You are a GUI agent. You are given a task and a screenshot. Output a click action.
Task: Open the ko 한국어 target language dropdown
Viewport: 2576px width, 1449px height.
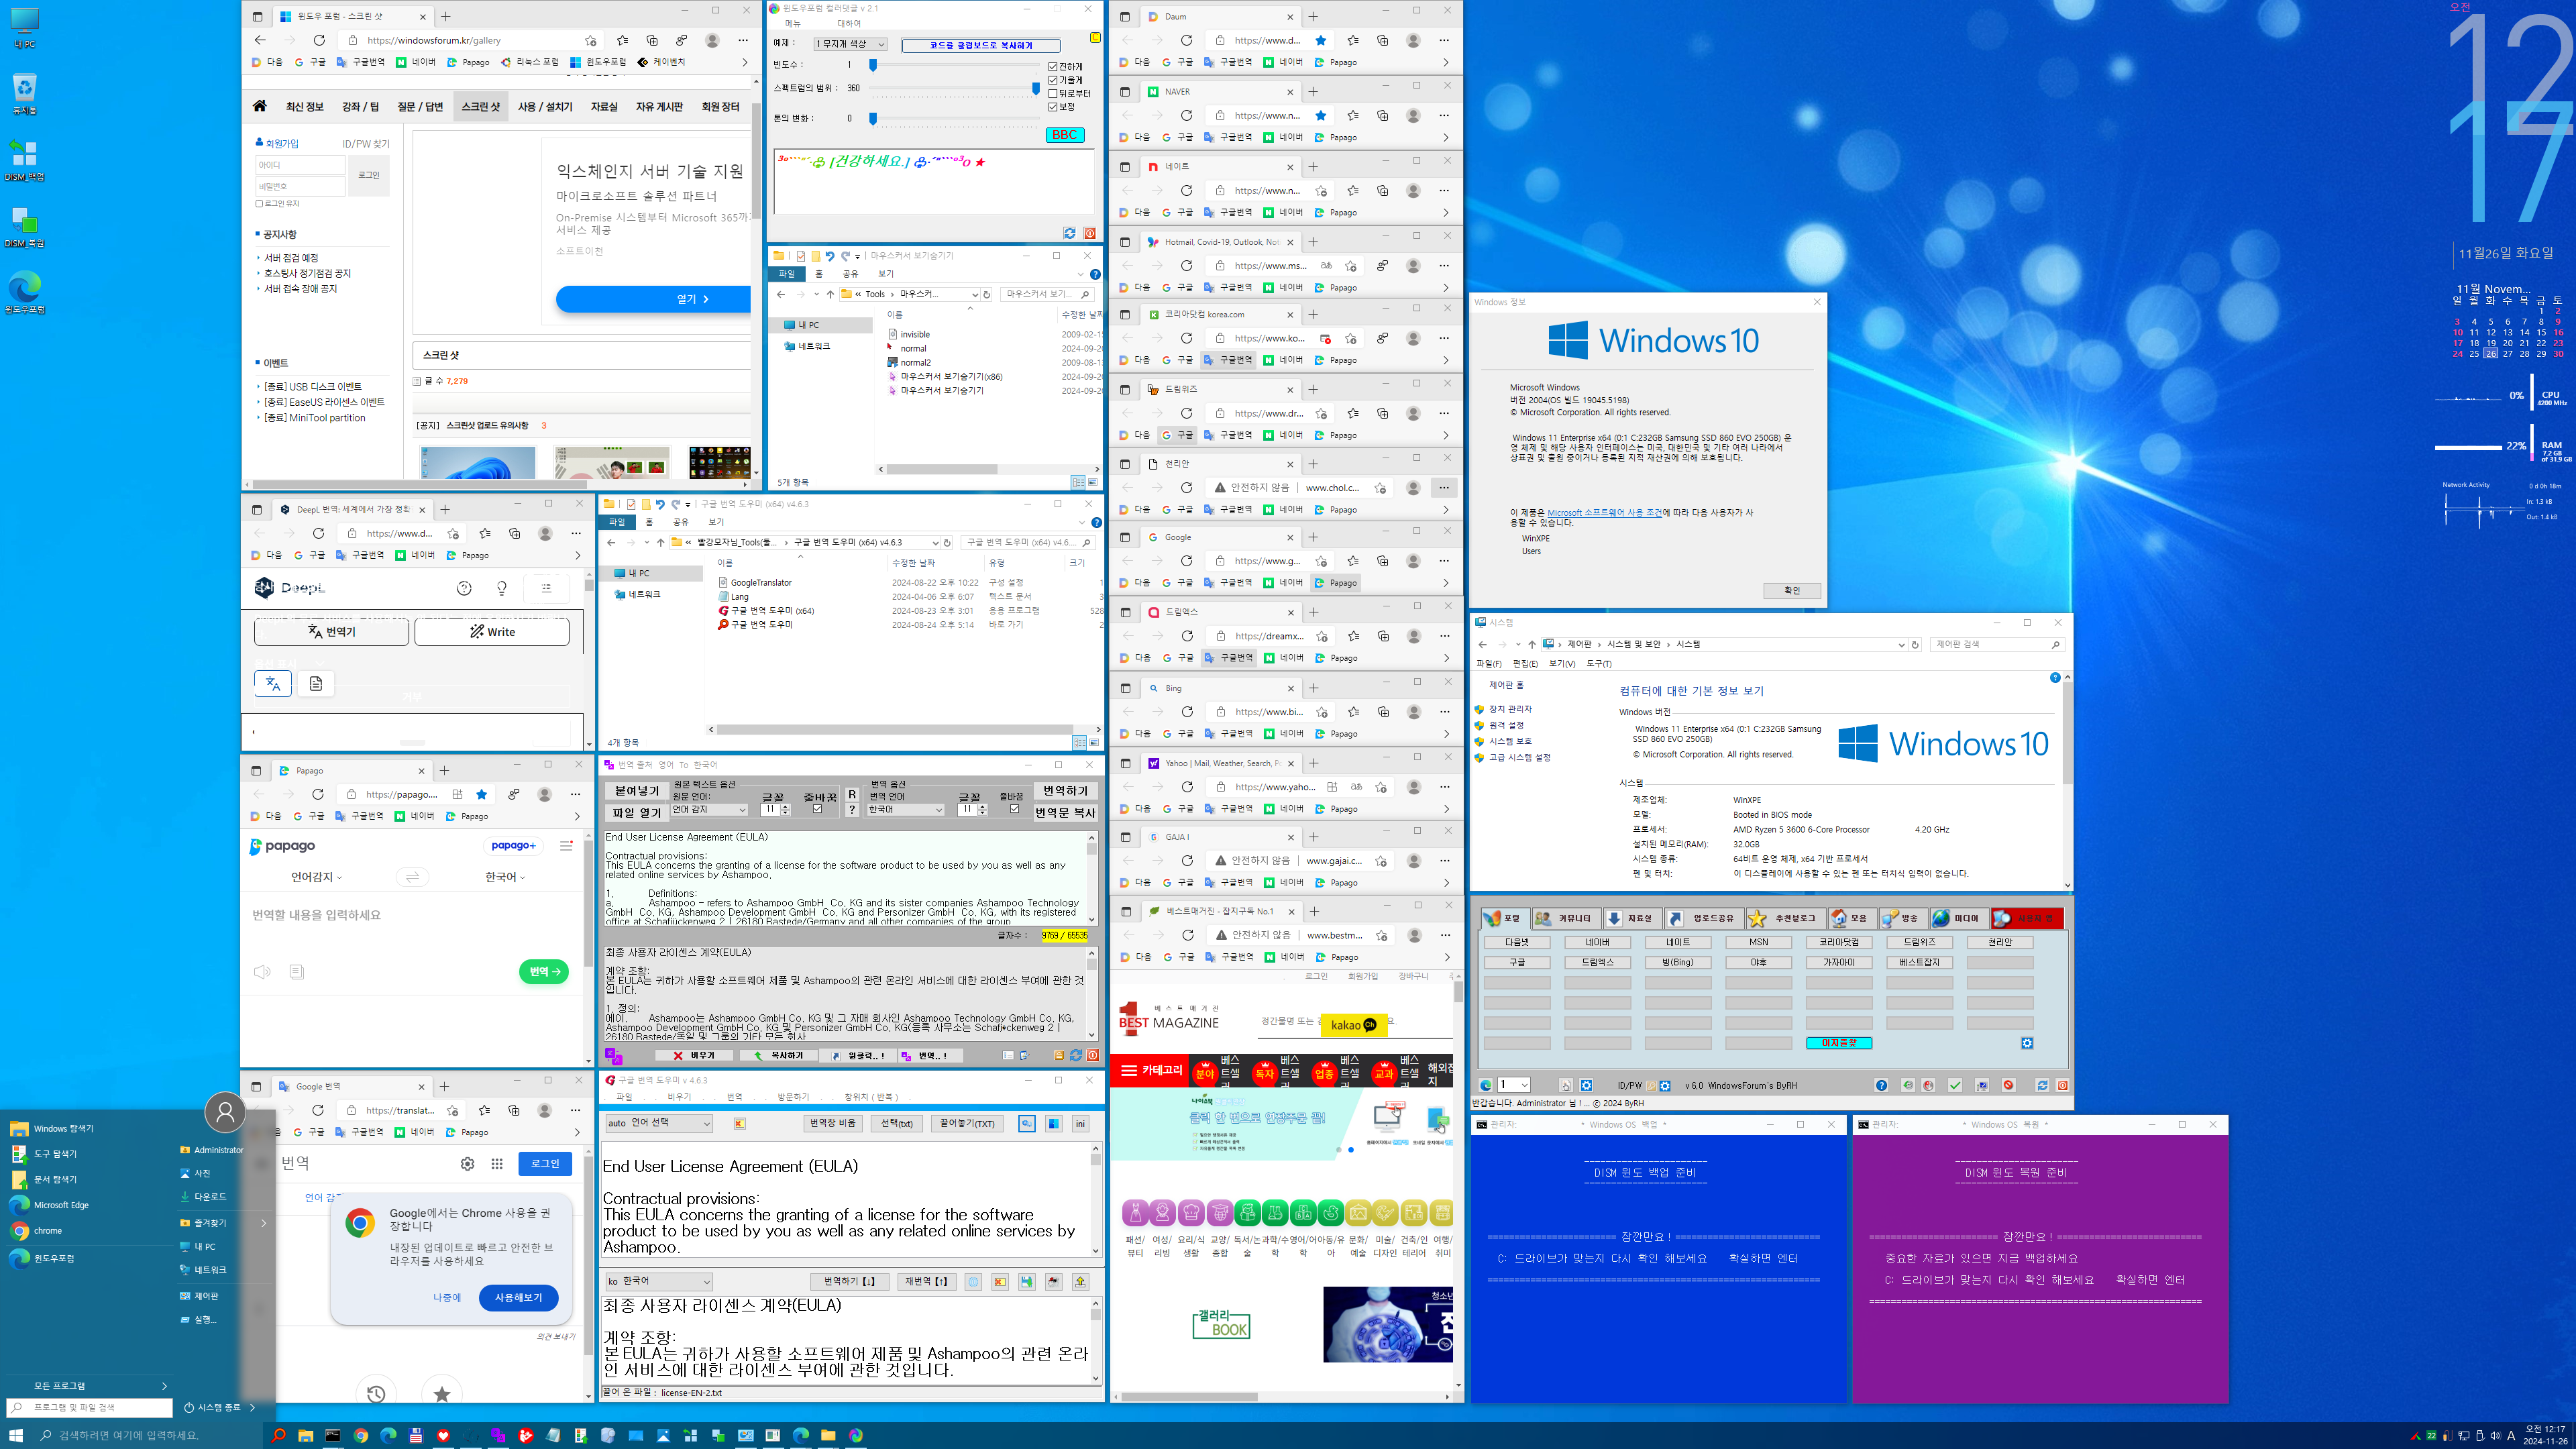(x=659, y=1281)
